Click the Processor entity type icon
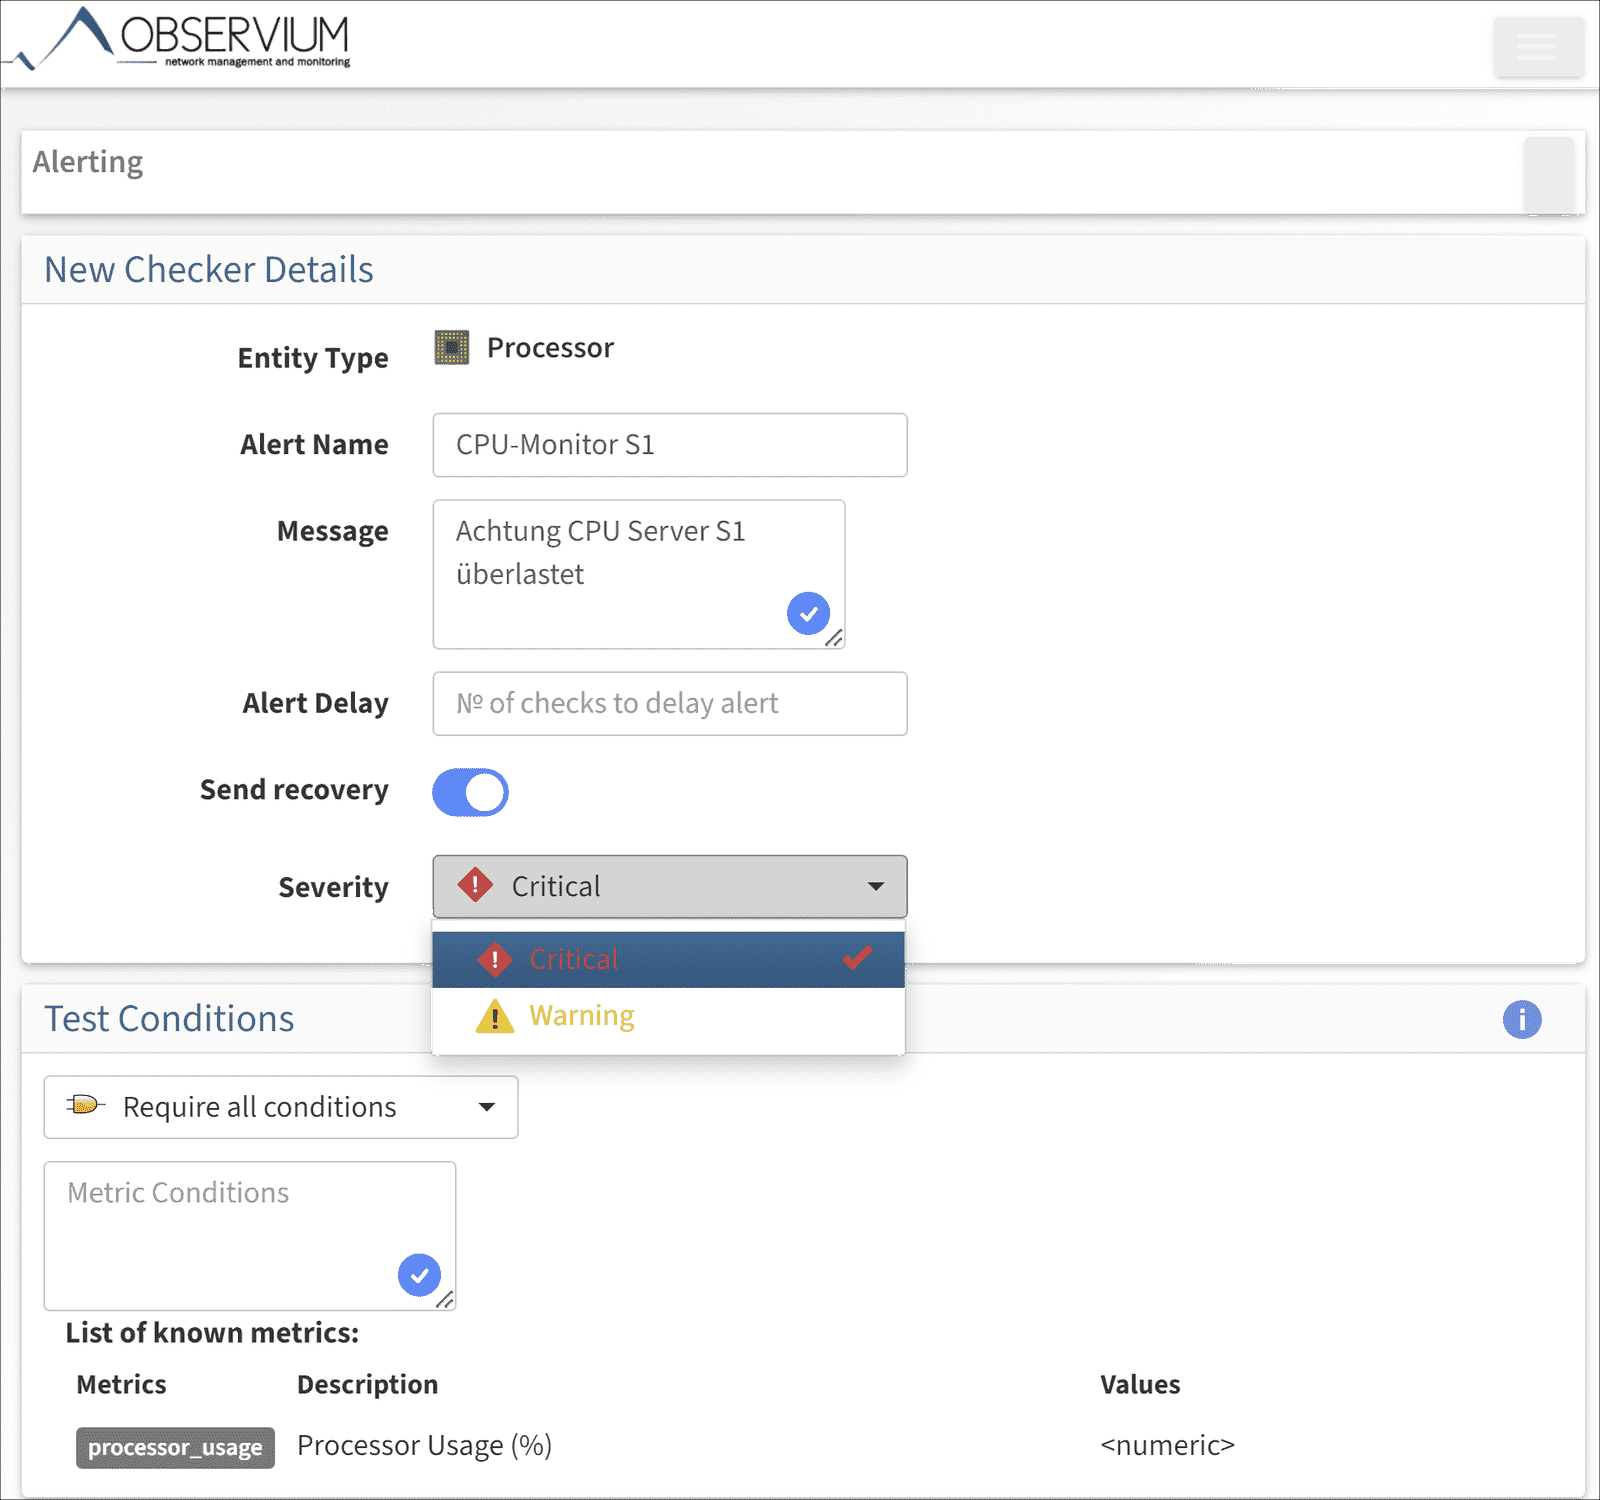 pyautogui.click(x=451, y=347)
